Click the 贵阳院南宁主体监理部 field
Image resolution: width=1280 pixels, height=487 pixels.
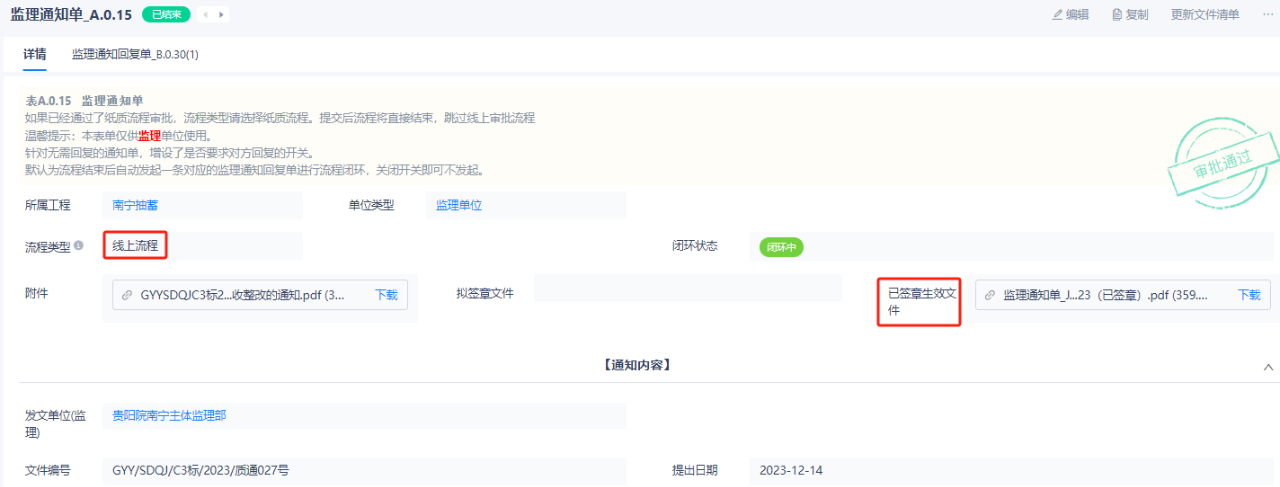364,416
